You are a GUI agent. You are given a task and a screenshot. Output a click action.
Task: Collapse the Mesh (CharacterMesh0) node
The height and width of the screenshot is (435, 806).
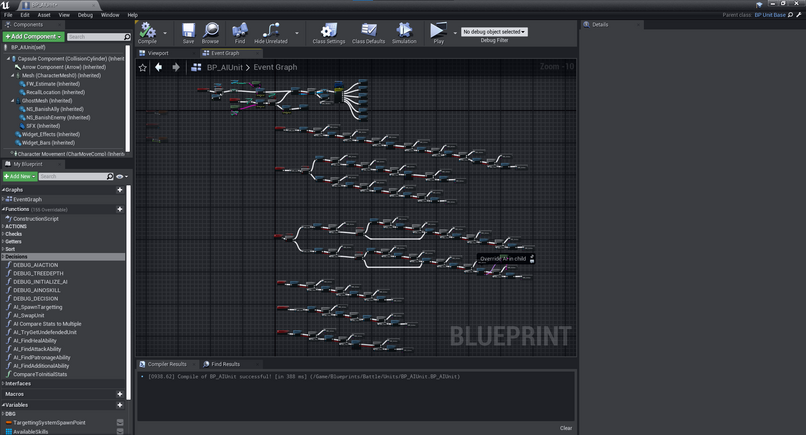click(13, 76)
